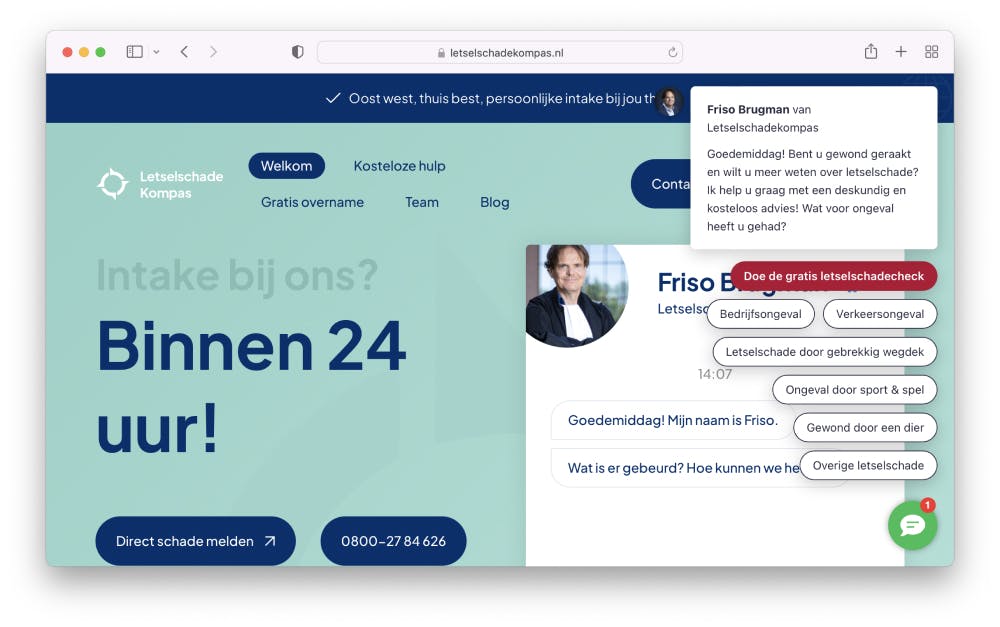Screen dimensions: 1000x627
Task: Click Friso Brugman's profile photo
Action: tap(576, 296)
